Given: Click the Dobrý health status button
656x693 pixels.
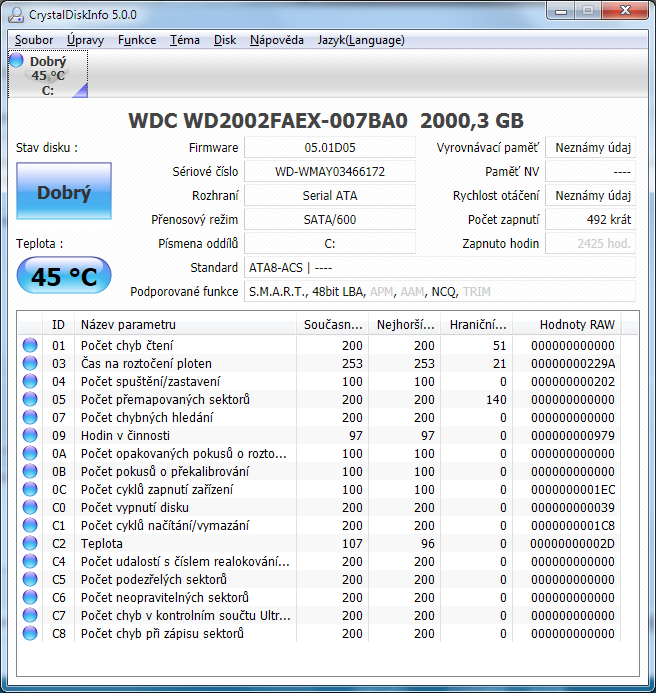Looking at the screenshot, I should tap(64, 193).
